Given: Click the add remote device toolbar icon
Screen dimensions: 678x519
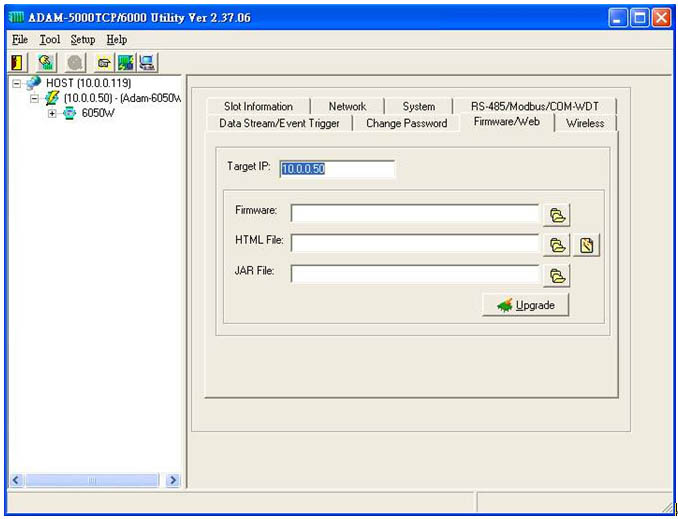Looking at the screenshot, I should 104,63.
